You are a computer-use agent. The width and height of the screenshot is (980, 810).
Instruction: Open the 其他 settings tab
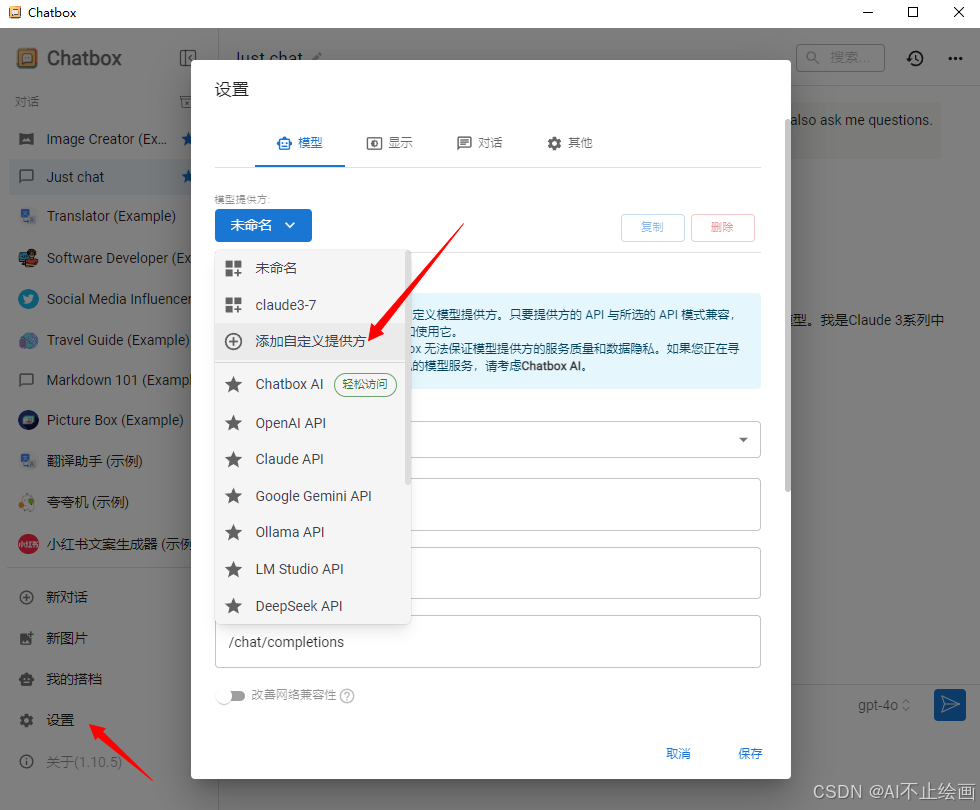(569, 143)
